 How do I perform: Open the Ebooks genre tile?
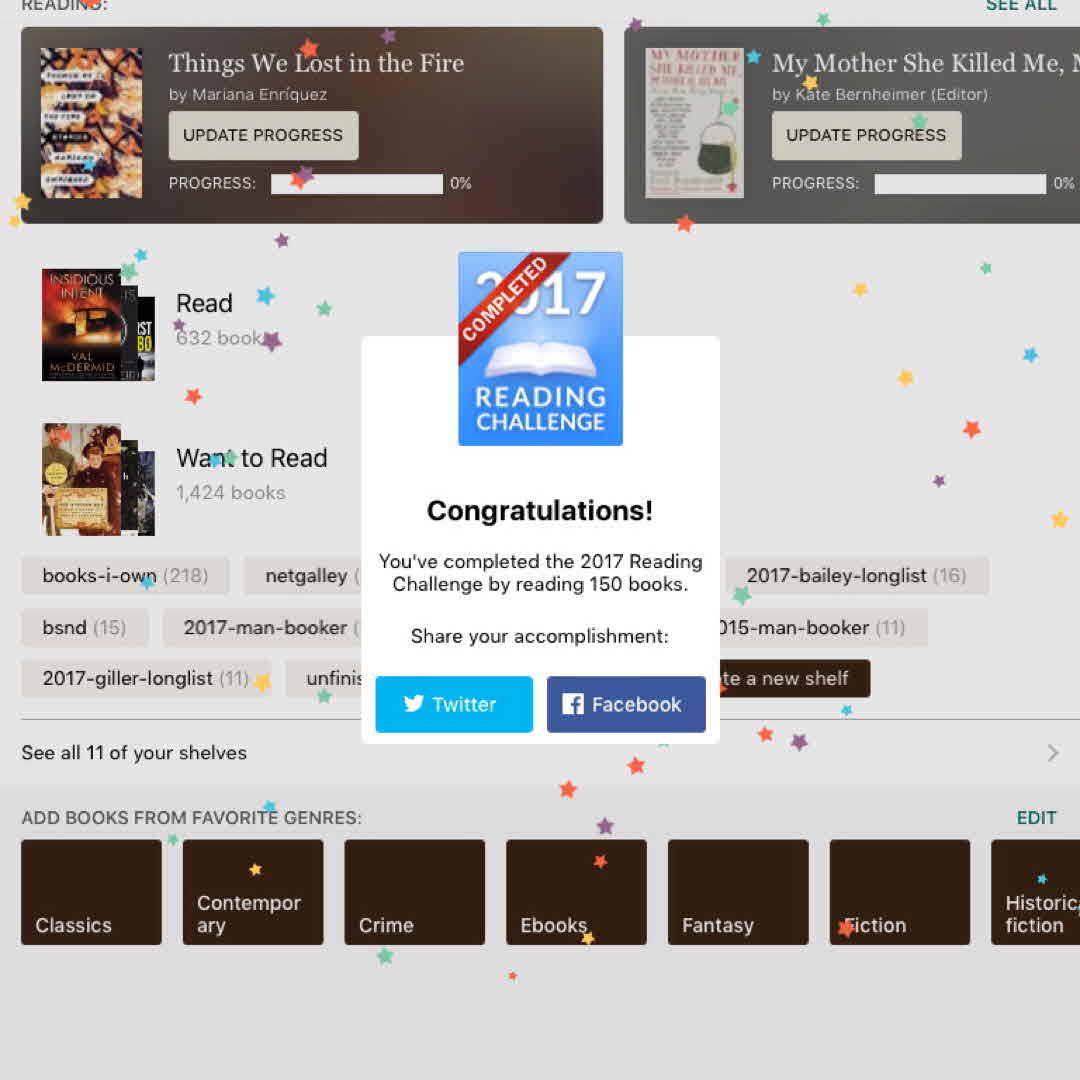pyautogui.click(x=577, y=892)
